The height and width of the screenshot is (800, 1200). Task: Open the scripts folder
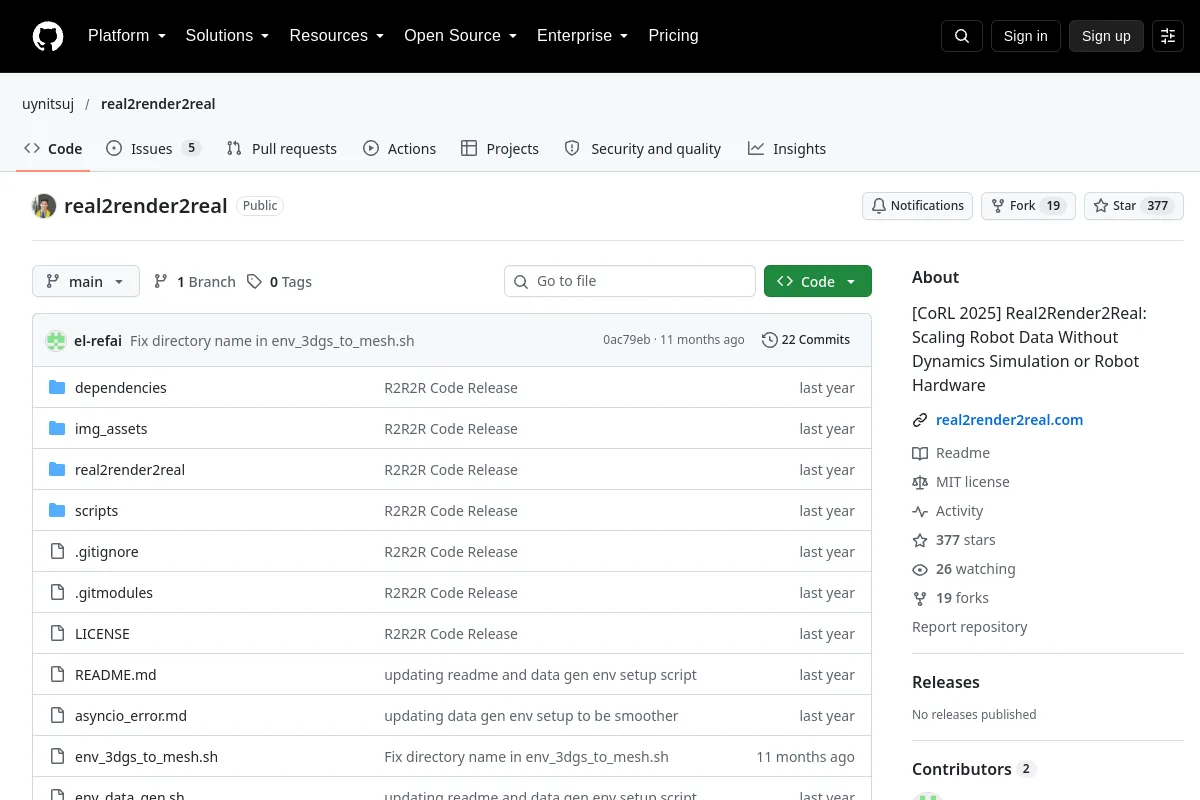[96, 511]
